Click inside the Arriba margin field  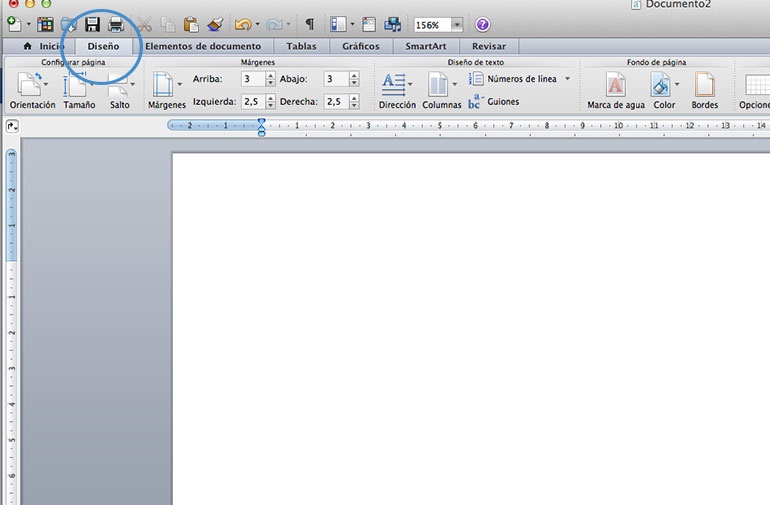252,78
